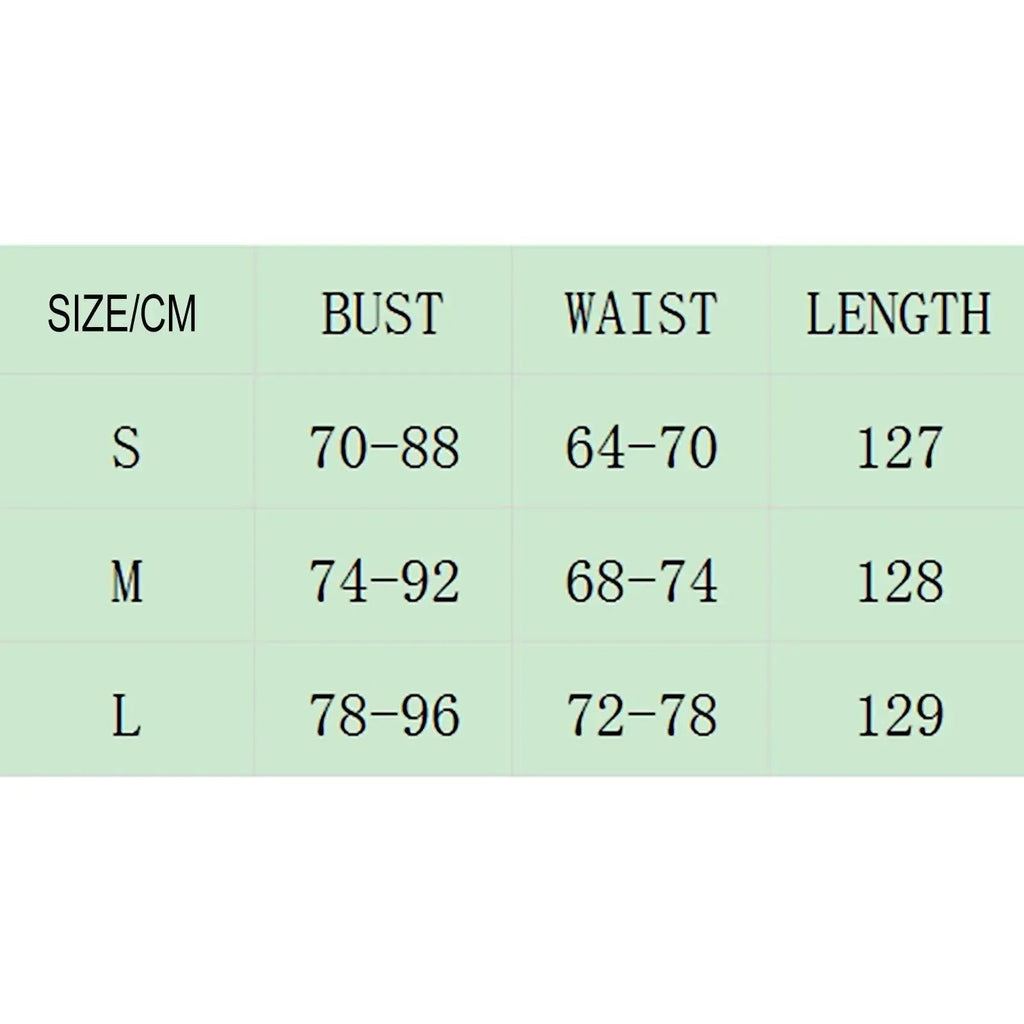
Task: Click the 72-78 waist cell
Action: 641,715
